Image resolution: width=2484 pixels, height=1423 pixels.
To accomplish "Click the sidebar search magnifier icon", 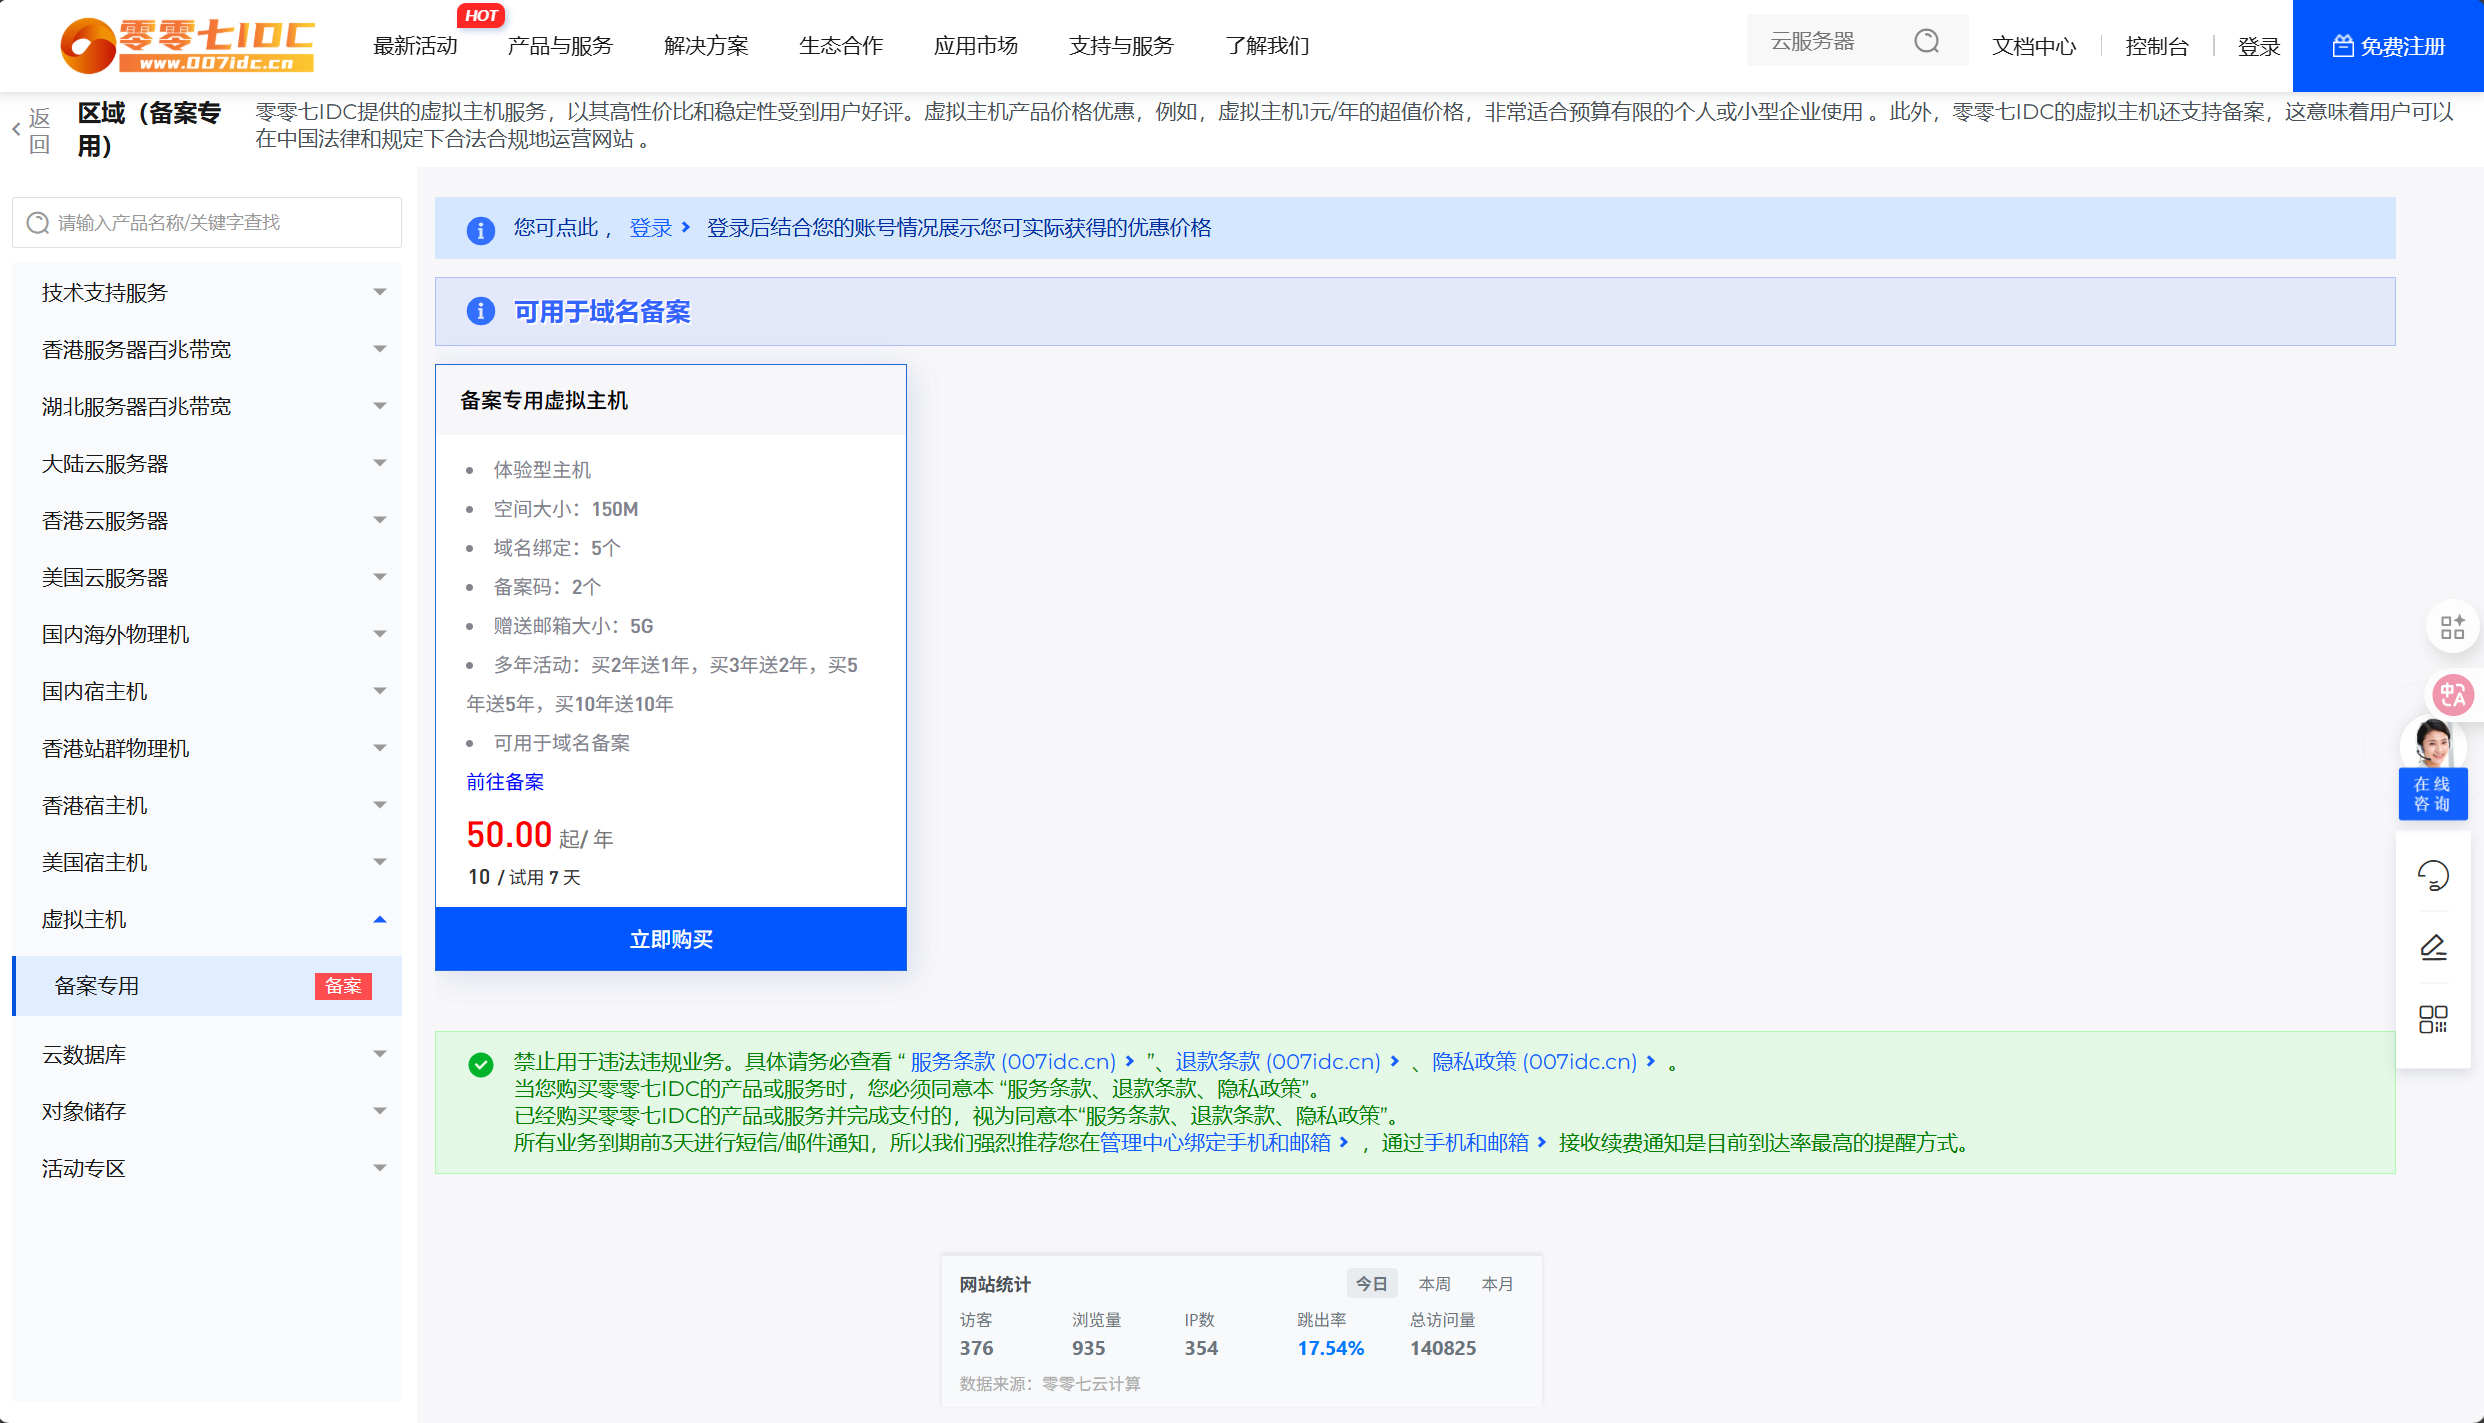I will pos(38,222).
